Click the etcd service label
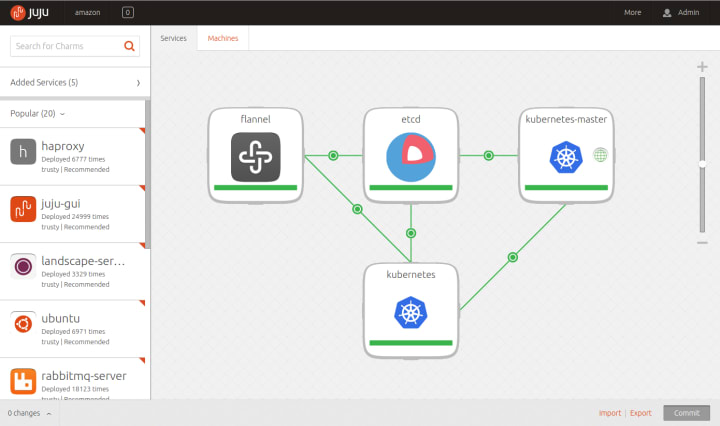Image resolution: width=720 pixels, height=426 pixels. (x=411, y=119)
